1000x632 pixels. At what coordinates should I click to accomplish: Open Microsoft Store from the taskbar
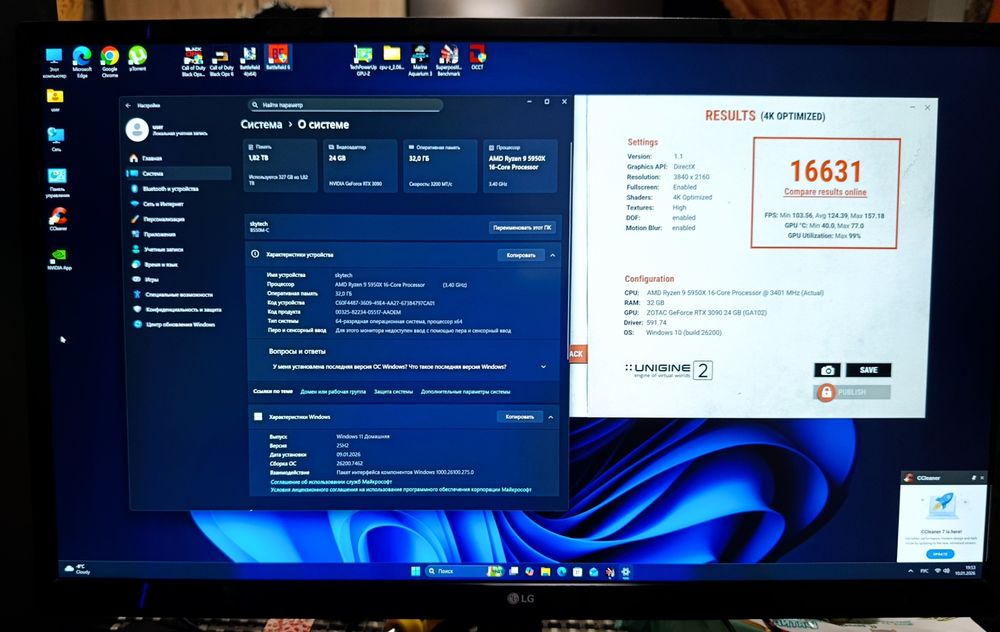[577, 571]
